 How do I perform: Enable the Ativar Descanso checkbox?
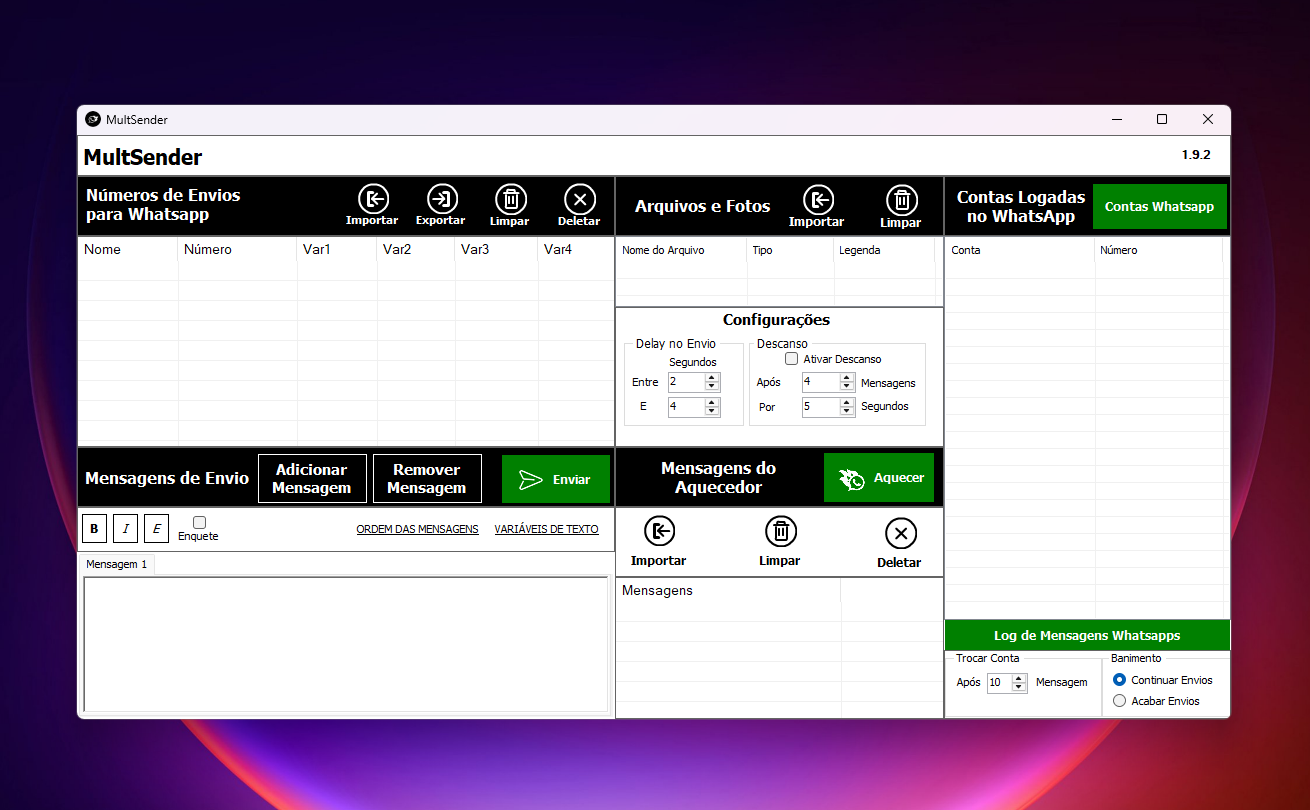coord(791,358)
